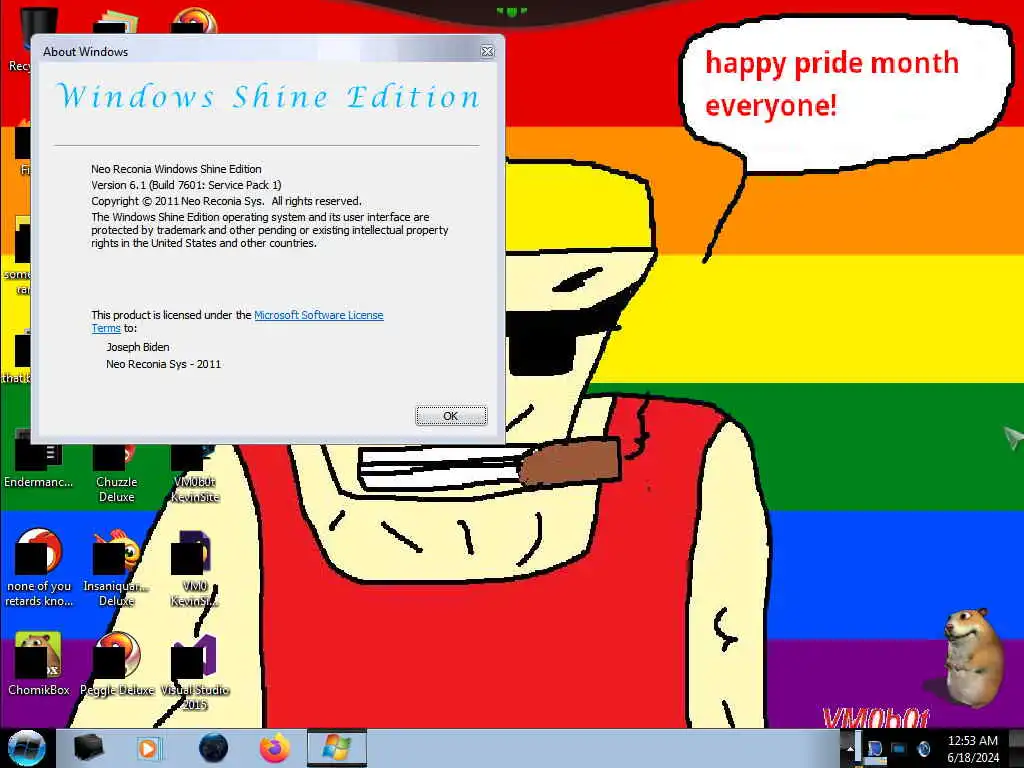This screenshot has width=1024, height=768.
Task: Click the 'Windows Shine Edition' banner text
Action: pos(268,97)
